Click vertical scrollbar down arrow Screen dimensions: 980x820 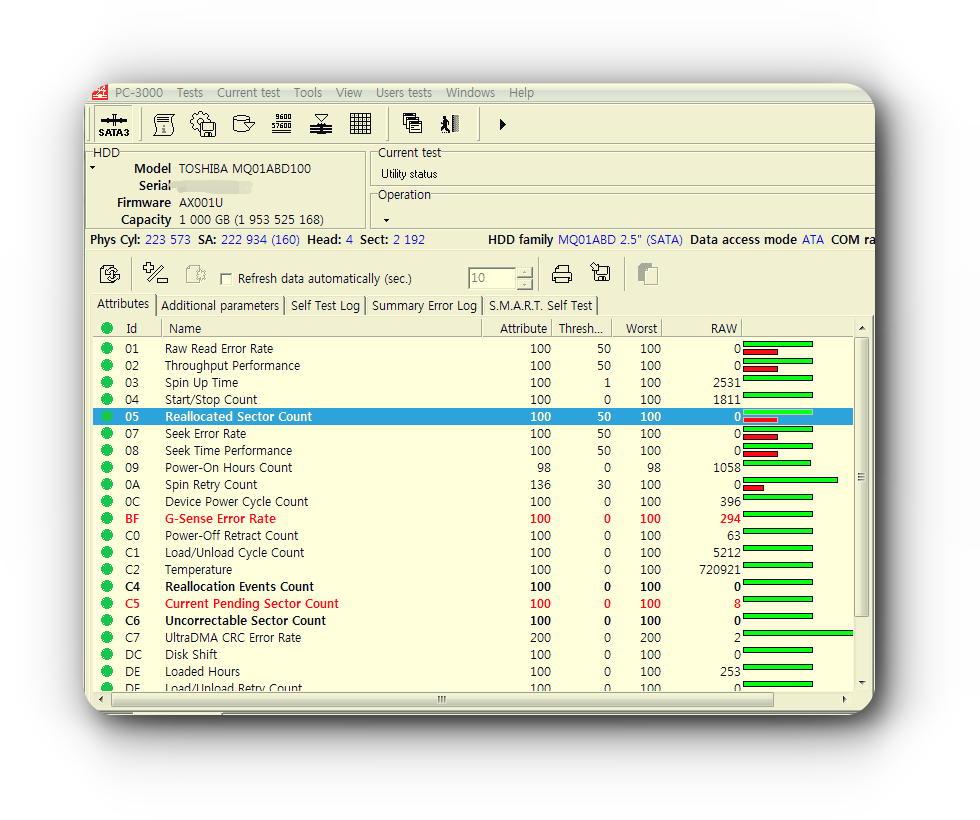pos(862,682)
